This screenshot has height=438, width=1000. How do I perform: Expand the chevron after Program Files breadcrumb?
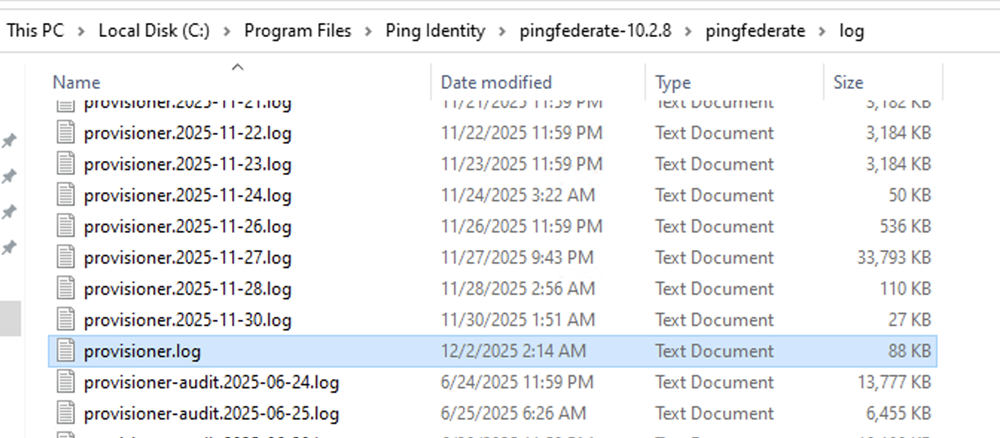[x=368, y=31]
